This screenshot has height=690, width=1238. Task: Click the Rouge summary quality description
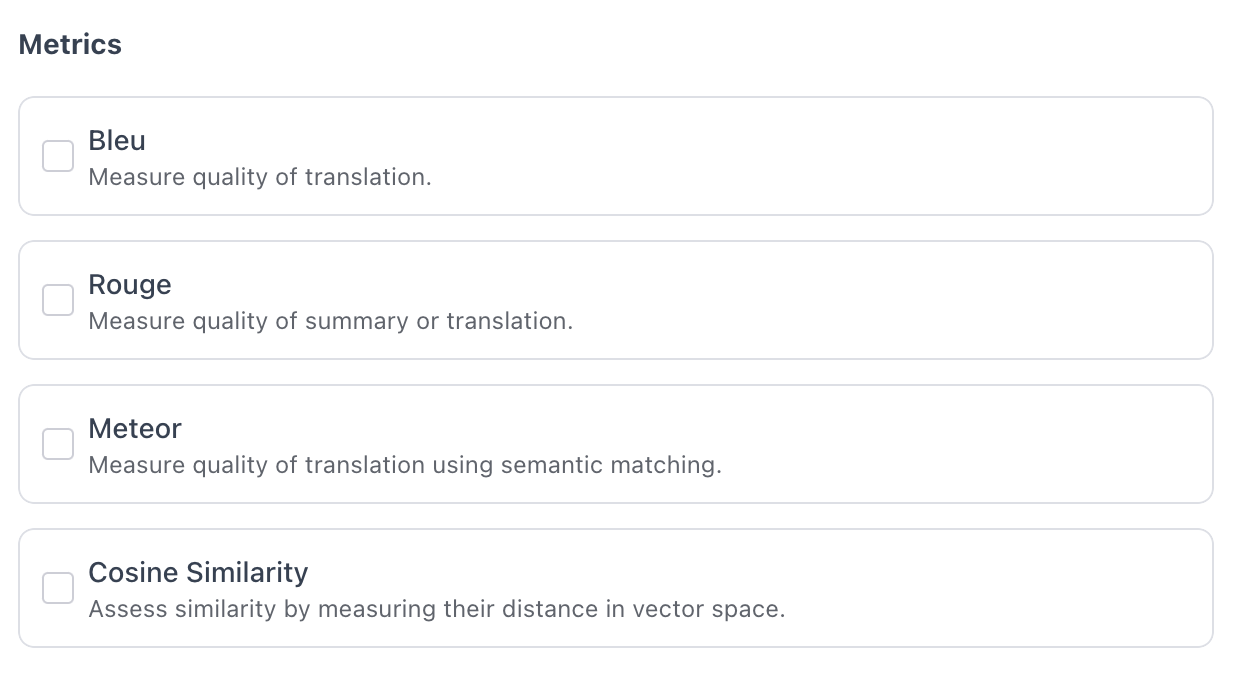coord(330,320)
